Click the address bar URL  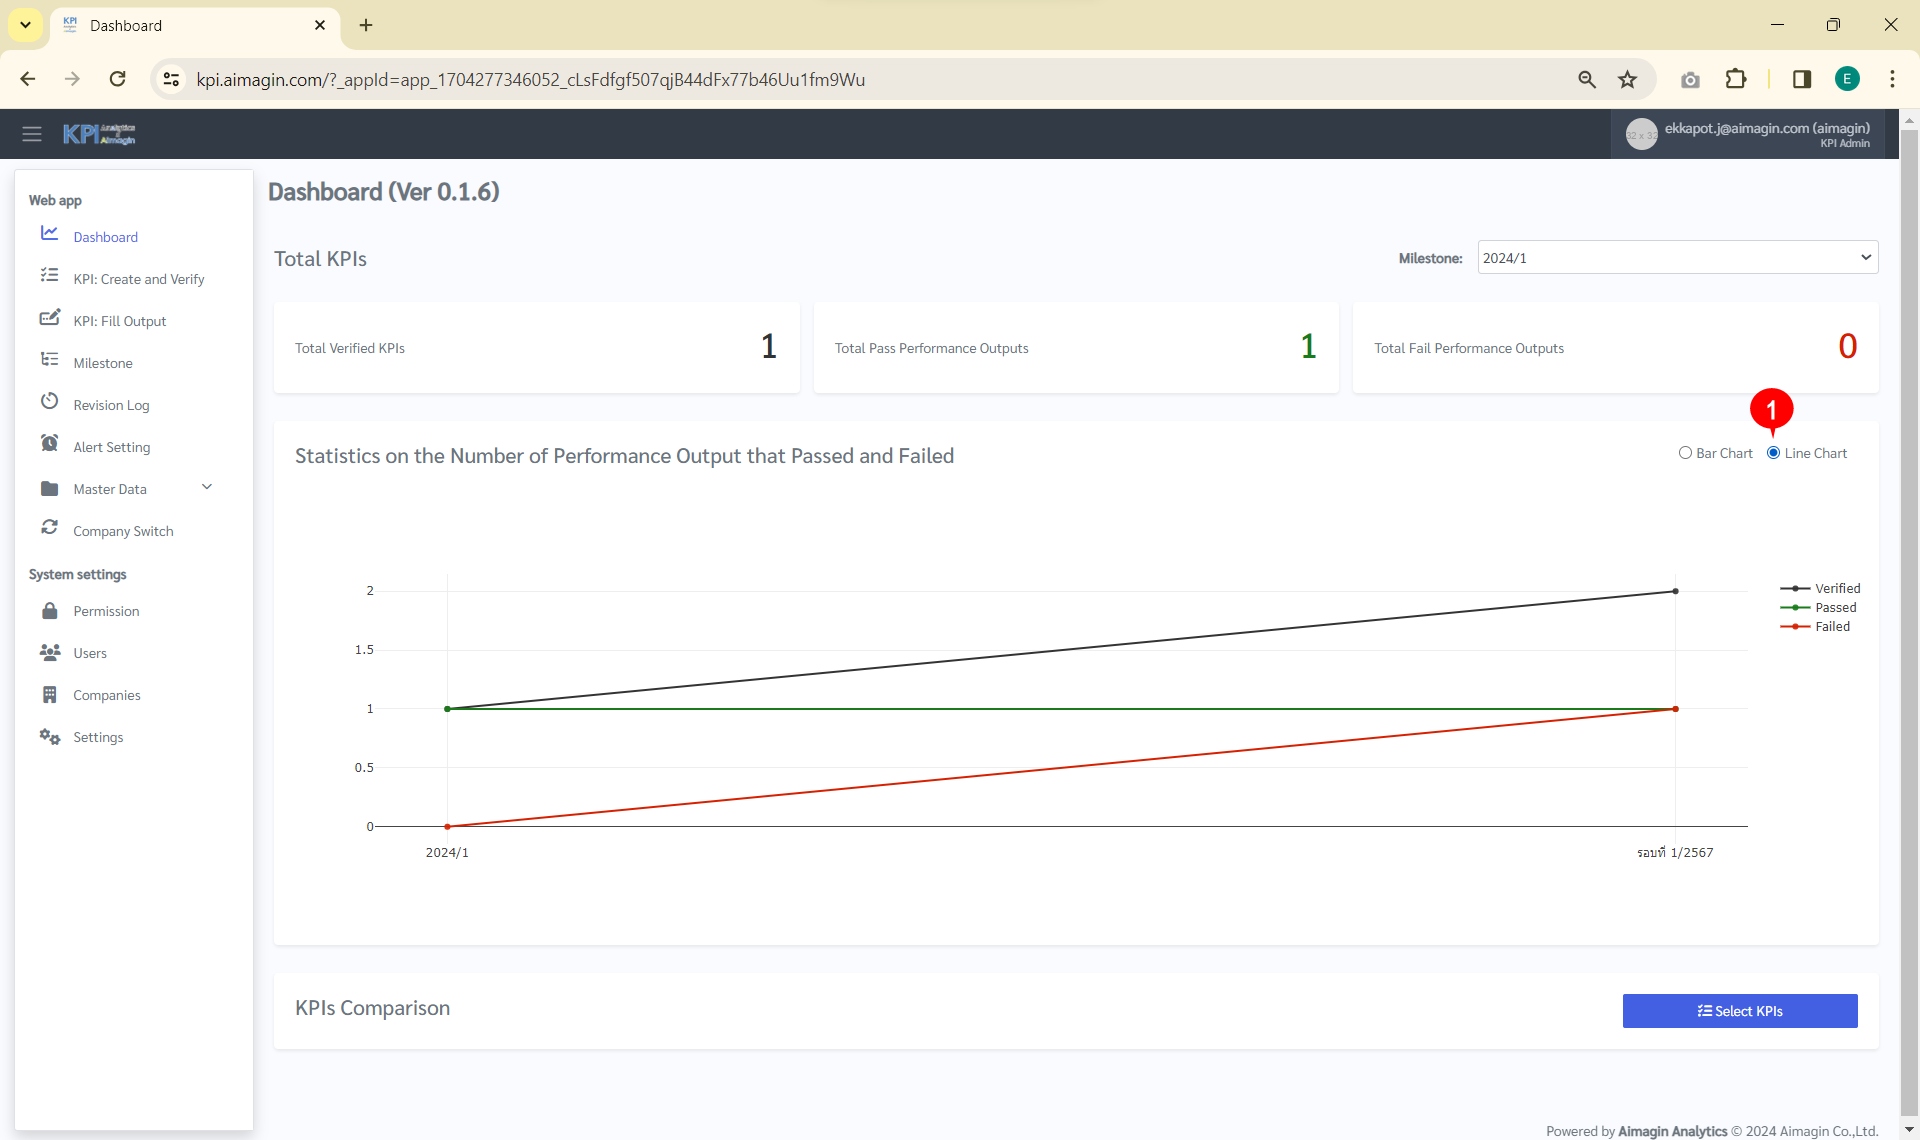pos(530,79)
